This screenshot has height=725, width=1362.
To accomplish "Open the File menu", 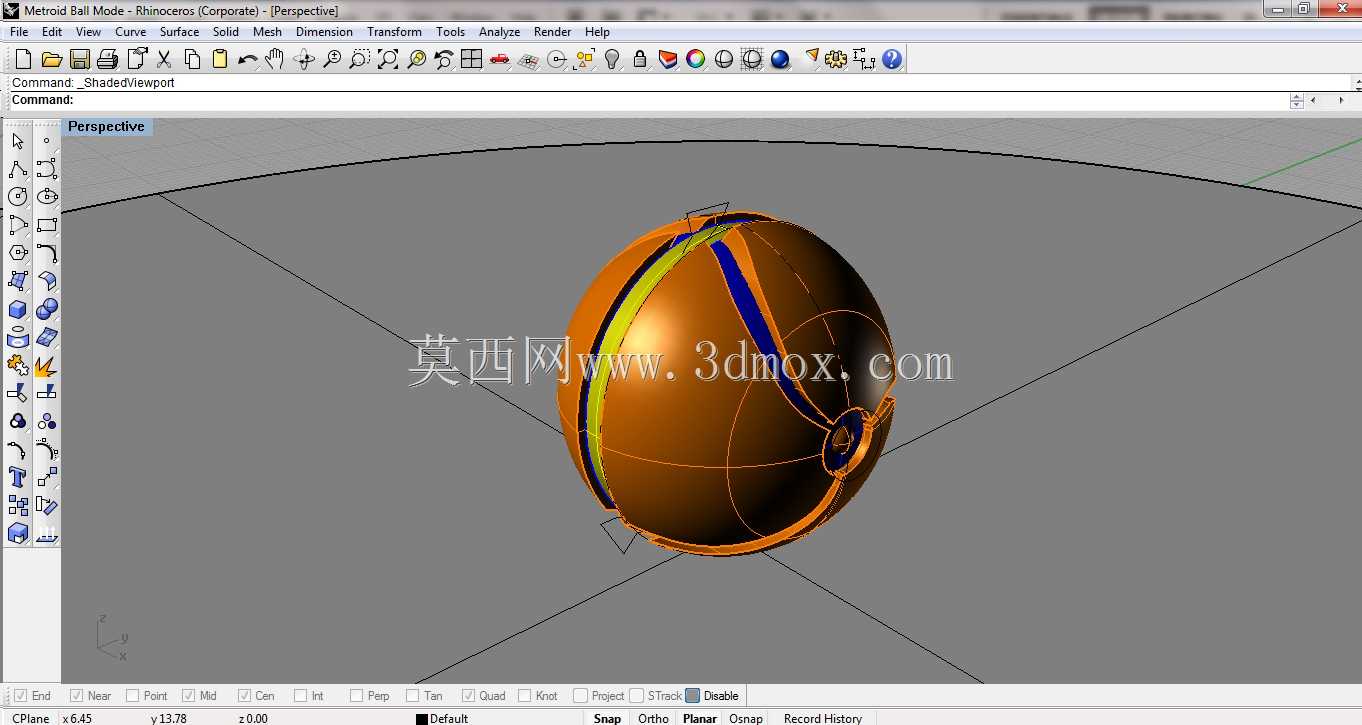I will (19, 32).
